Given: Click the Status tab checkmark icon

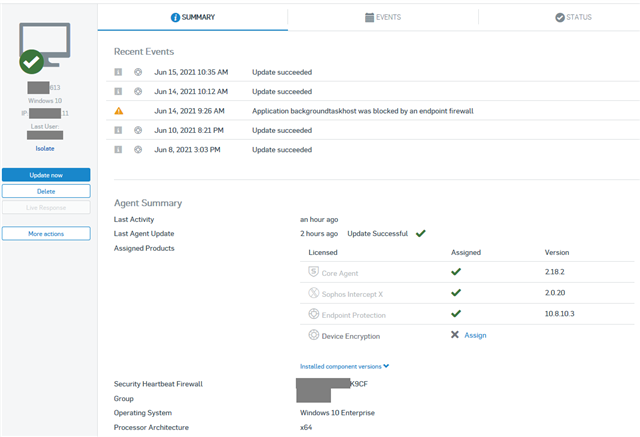Looking at the screenshot, I should point(560,17).
